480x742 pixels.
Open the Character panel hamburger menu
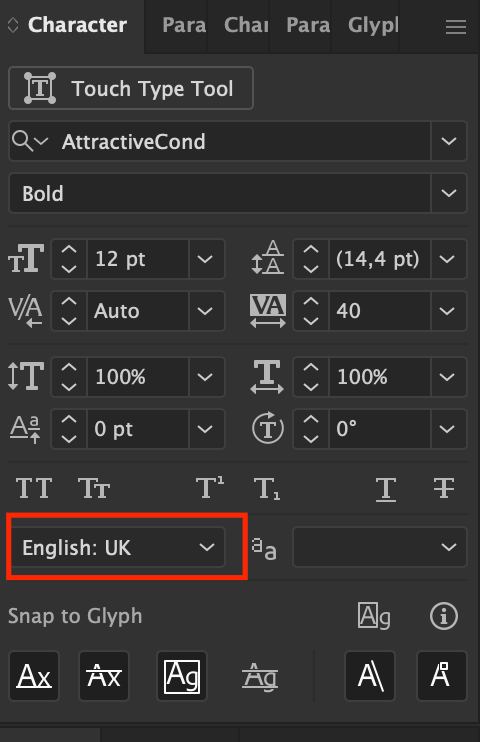click(456, 26)
